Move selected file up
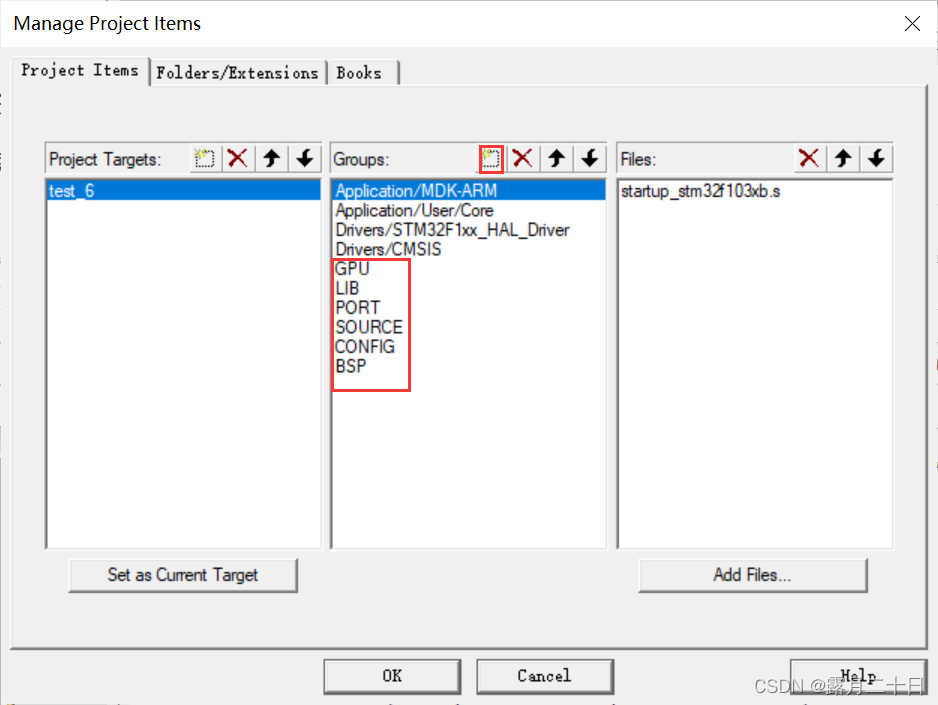The image size is (938, 705). [x=843, y=158]
